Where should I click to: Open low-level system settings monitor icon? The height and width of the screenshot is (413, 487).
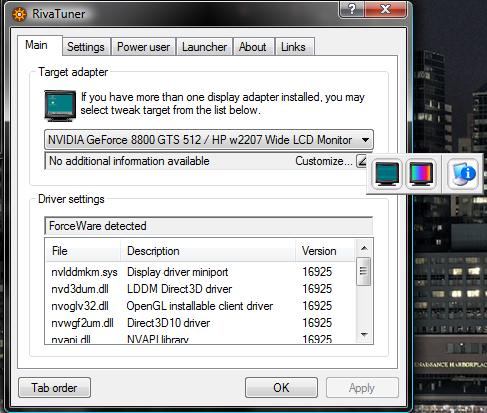[387, 174]
